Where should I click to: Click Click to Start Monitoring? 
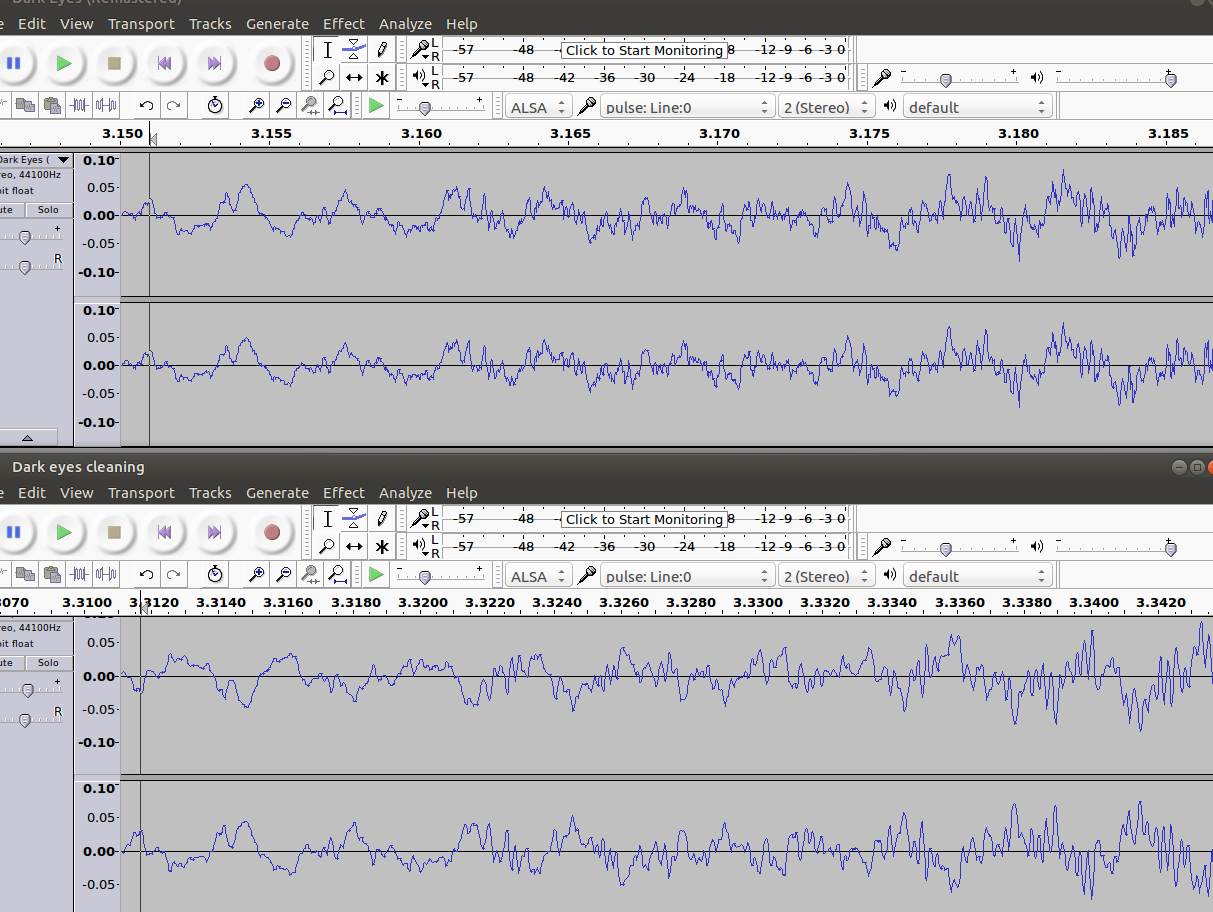click(x=646, y=50)
